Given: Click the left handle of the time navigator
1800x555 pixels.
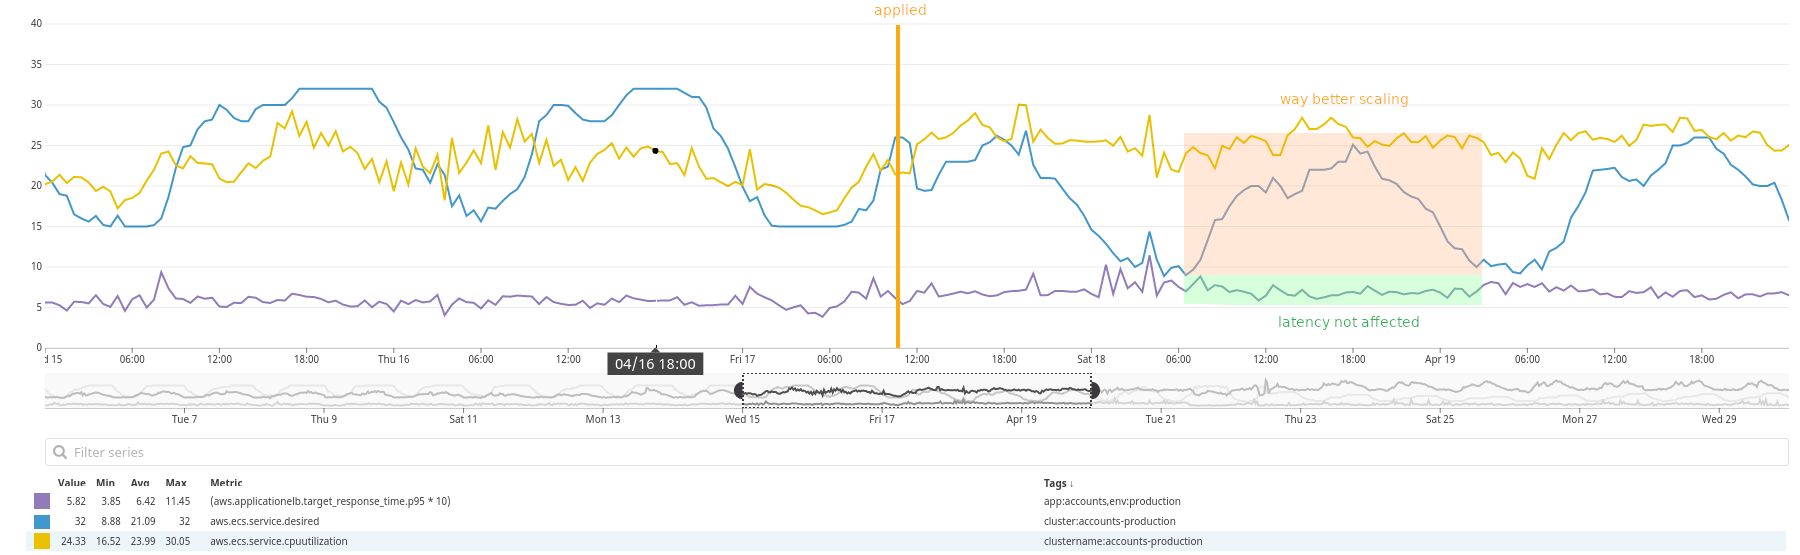Looking at the screenshot, I should coord(740,391).
